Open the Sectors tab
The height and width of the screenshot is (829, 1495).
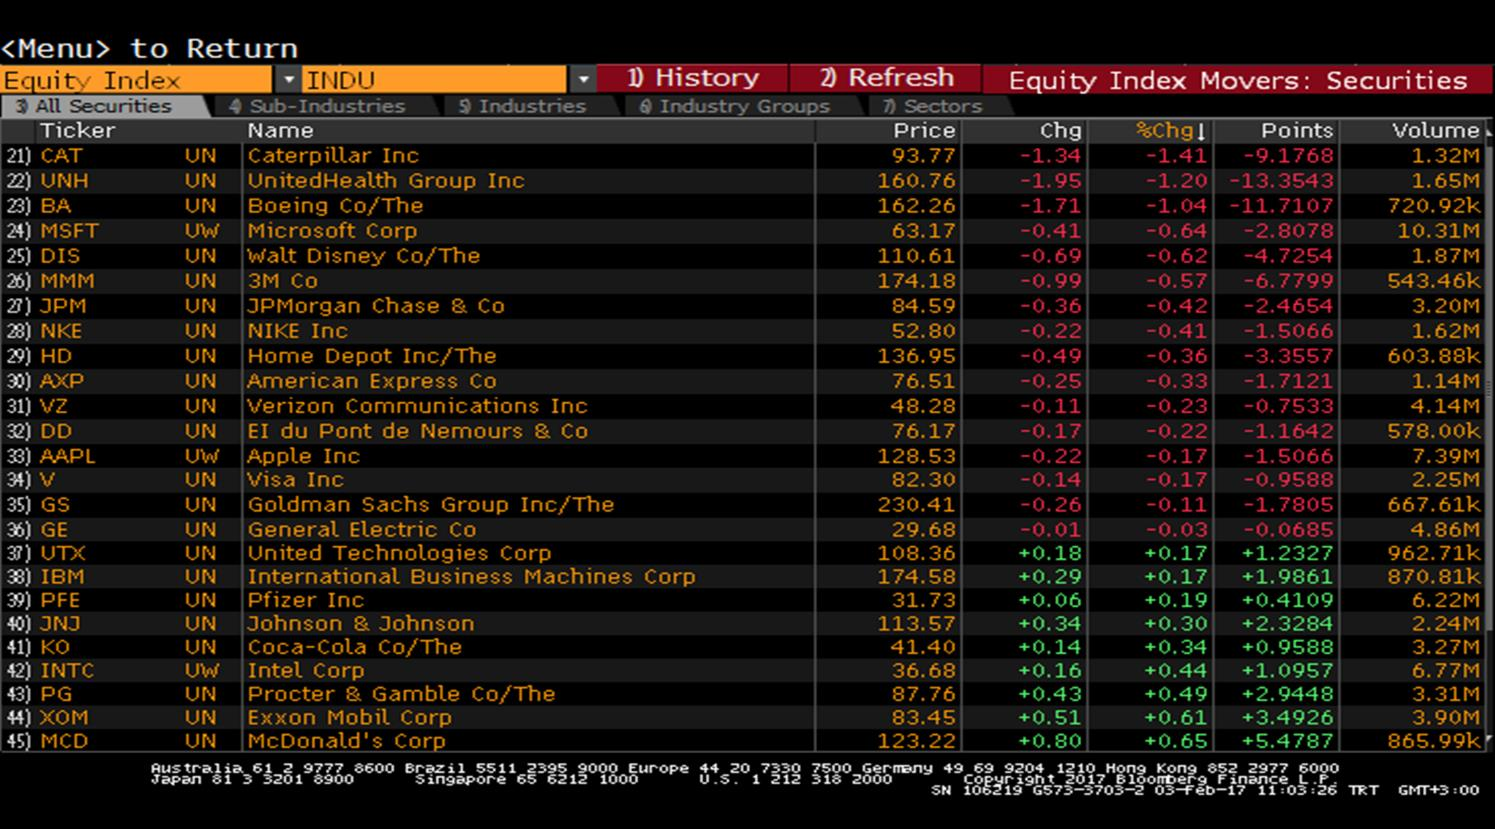click(932, 106)
